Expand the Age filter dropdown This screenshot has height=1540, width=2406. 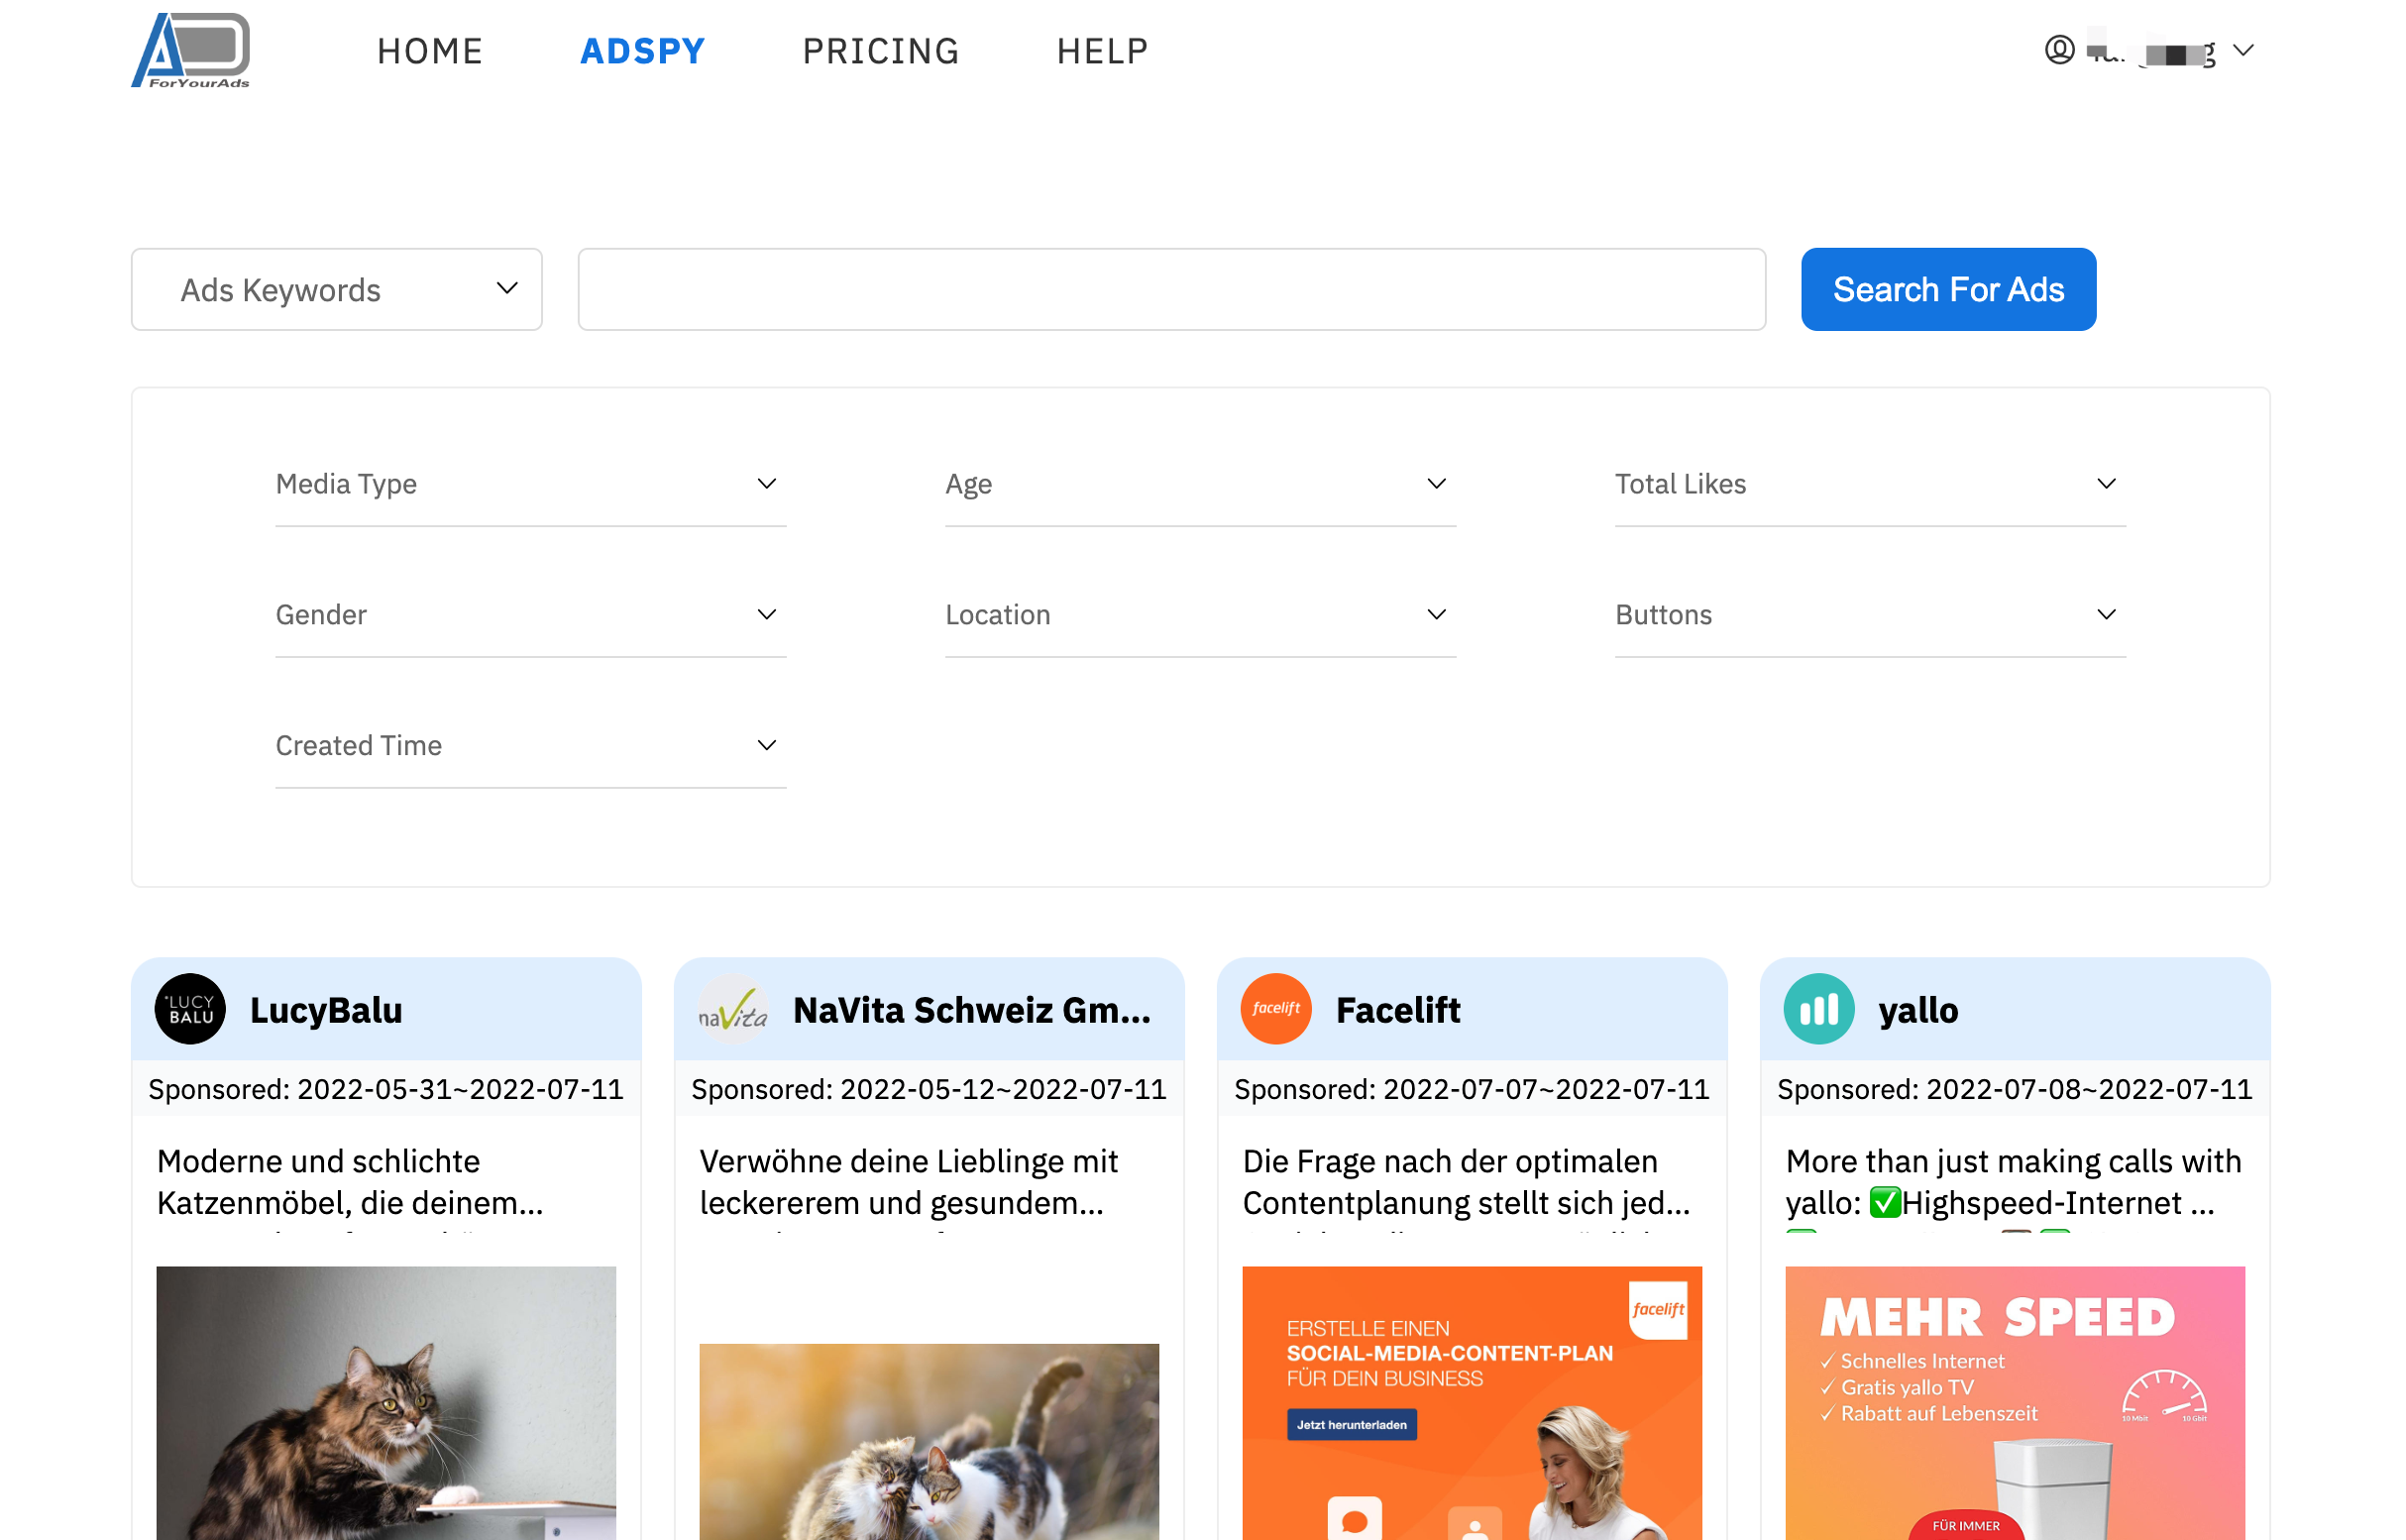tap(1200, 484)
